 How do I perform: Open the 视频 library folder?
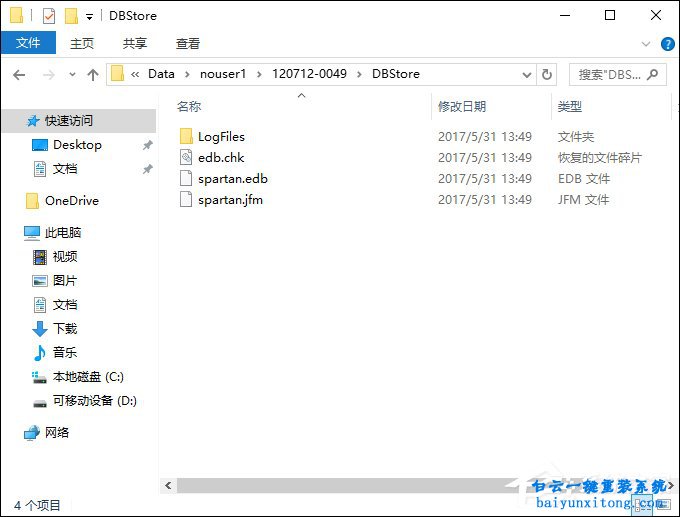tap(65, 257)
